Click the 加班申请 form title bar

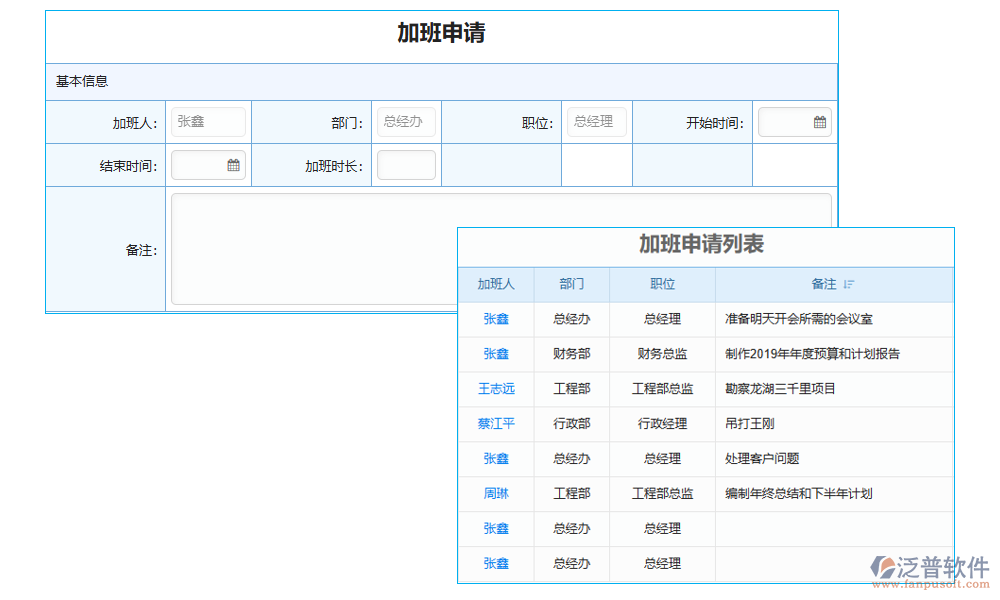pyautogui.click(x=440, y=34)
